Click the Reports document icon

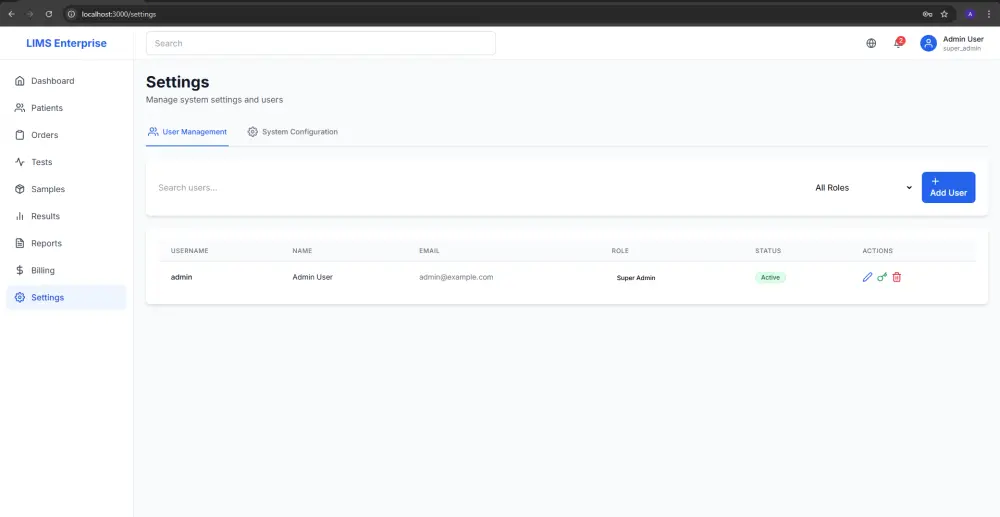[20, 244]
